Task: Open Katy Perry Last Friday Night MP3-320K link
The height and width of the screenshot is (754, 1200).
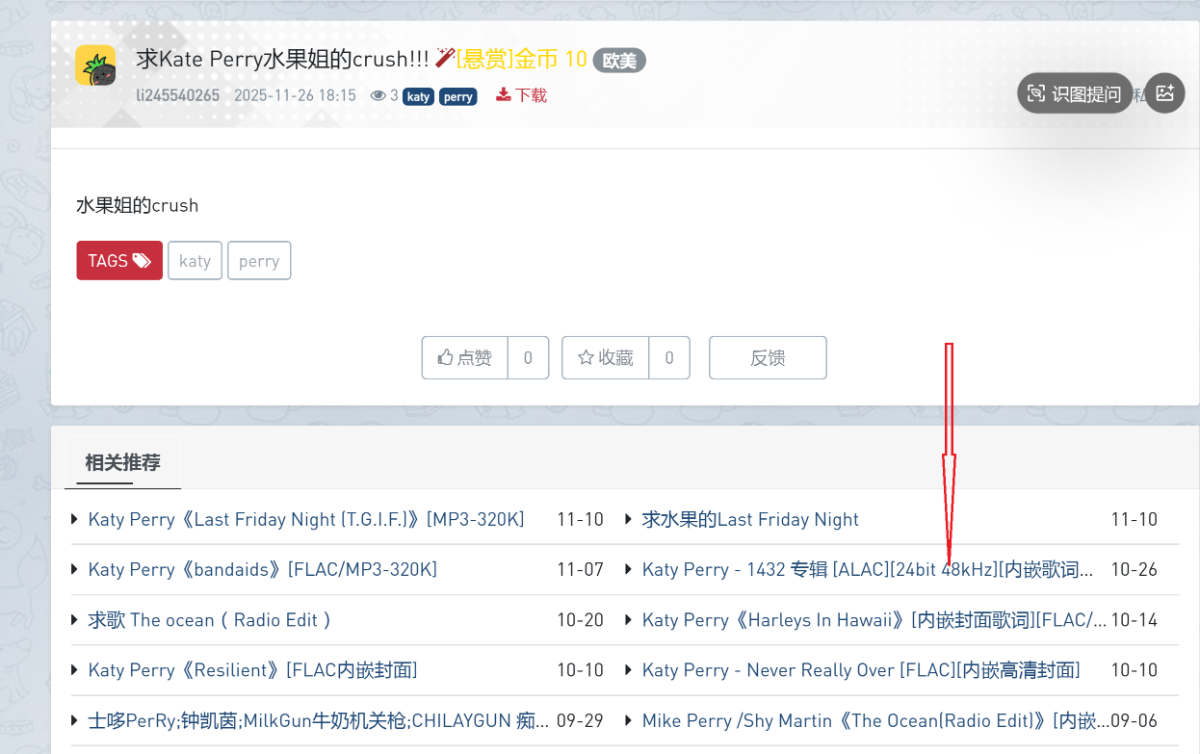Action: [x=306, y=519]
